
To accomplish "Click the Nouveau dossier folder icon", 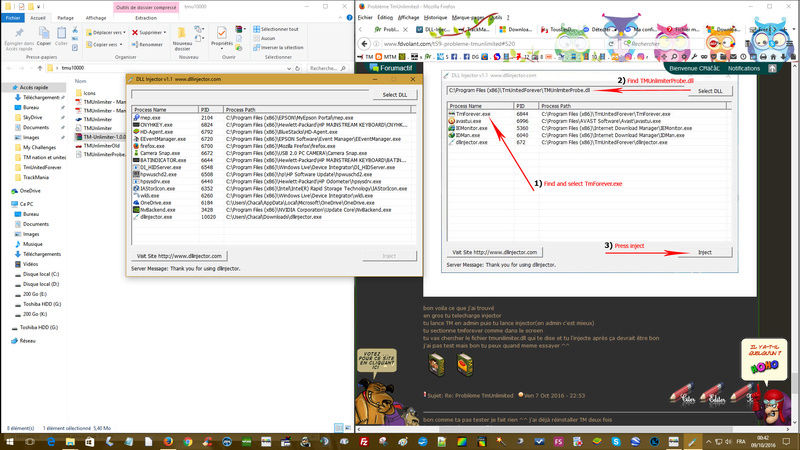I will click(x=182, y=33).
